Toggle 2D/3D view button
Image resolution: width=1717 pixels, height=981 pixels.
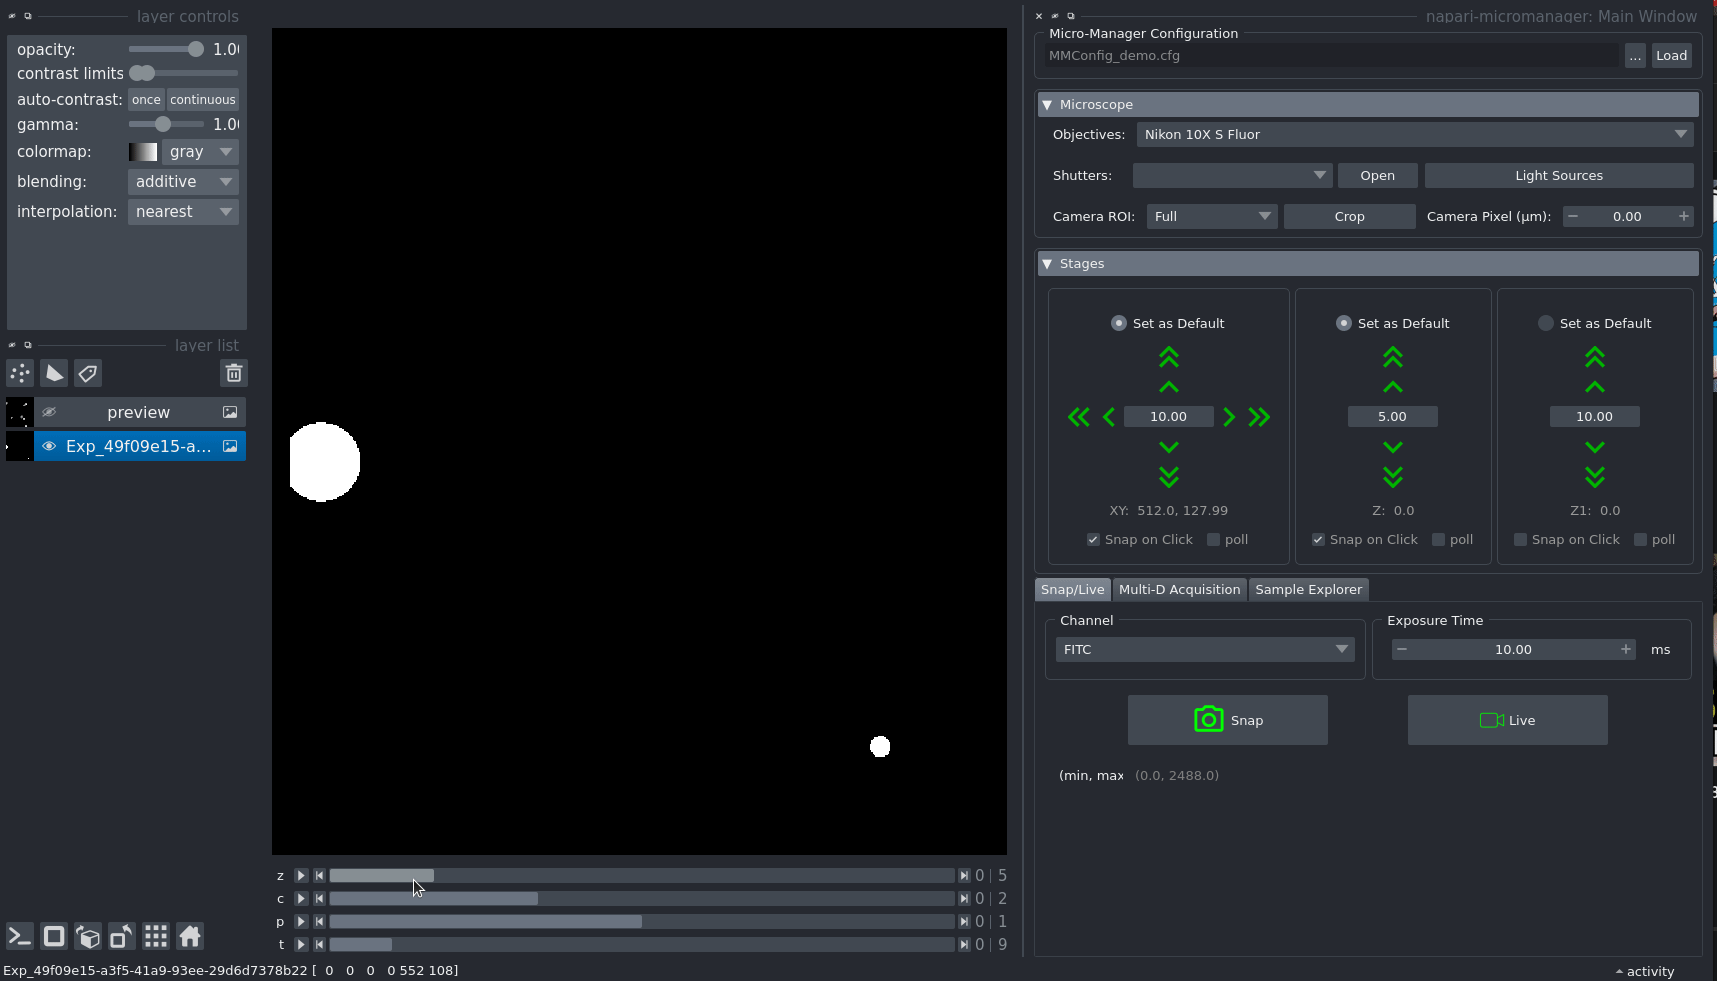(x=54, y=936)
